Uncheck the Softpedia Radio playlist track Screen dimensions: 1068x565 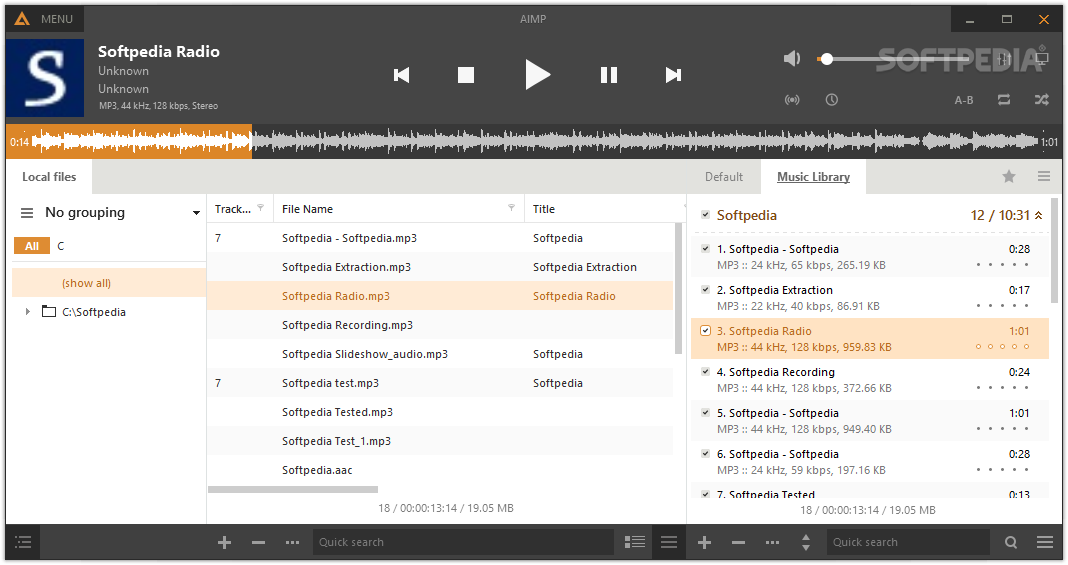pos(705,331)
